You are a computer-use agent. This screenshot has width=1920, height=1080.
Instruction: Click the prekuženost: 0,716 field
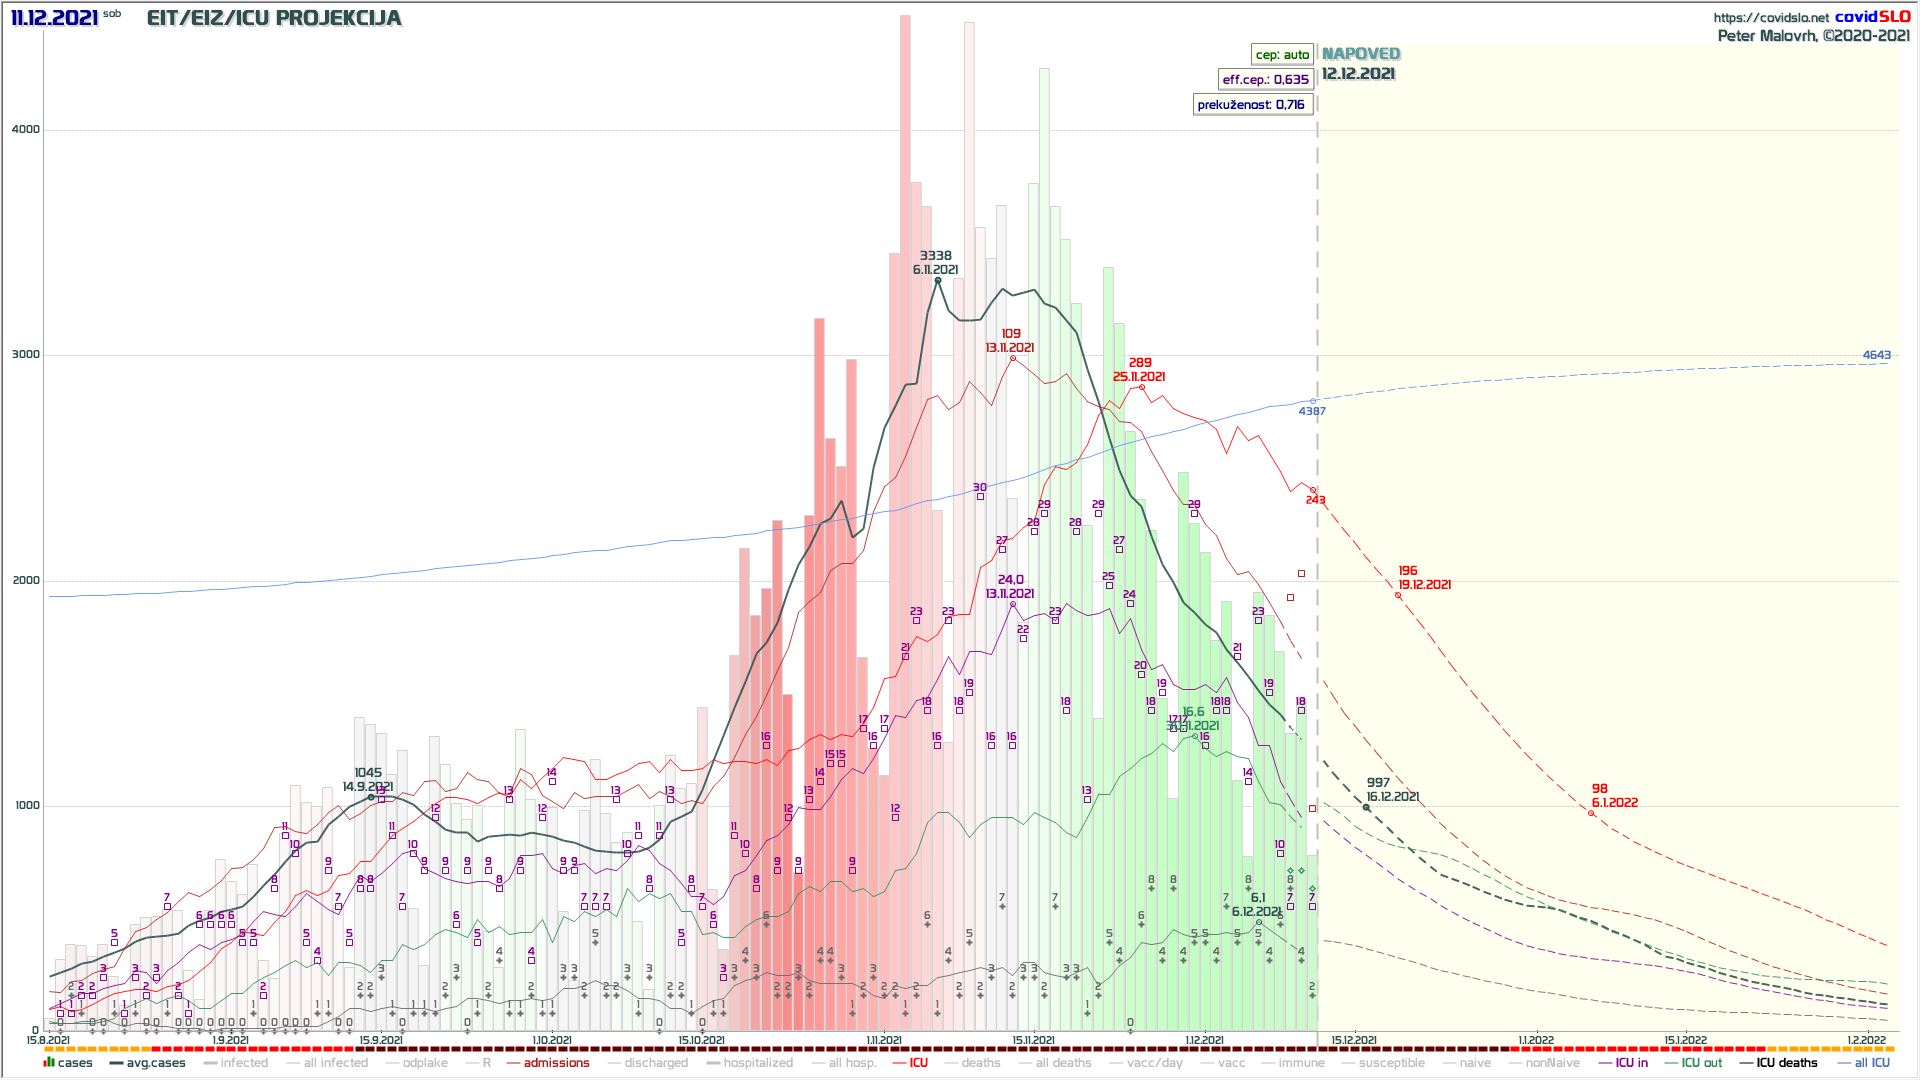pos(1251,104)
